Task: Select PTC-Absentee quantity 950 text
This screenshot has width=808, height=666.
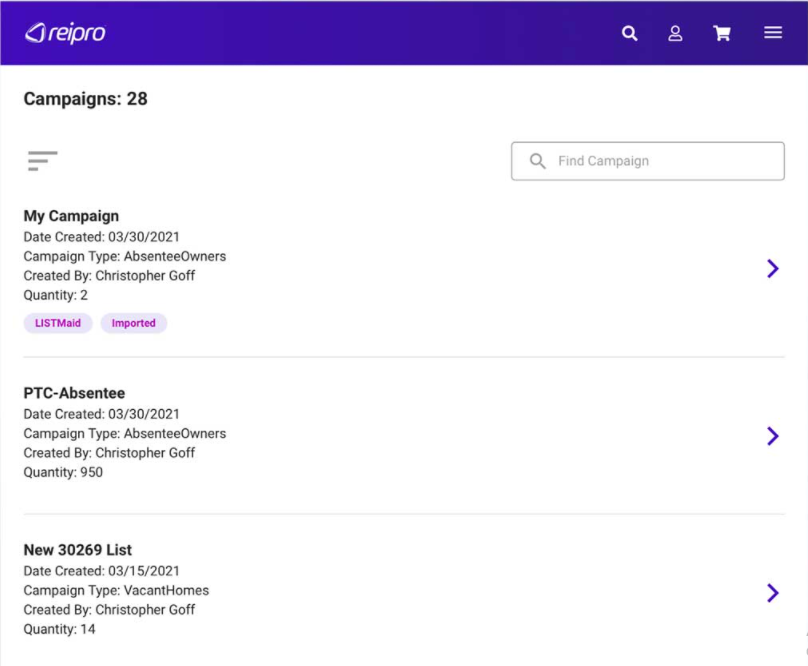Action: click(x=63, y=472)
